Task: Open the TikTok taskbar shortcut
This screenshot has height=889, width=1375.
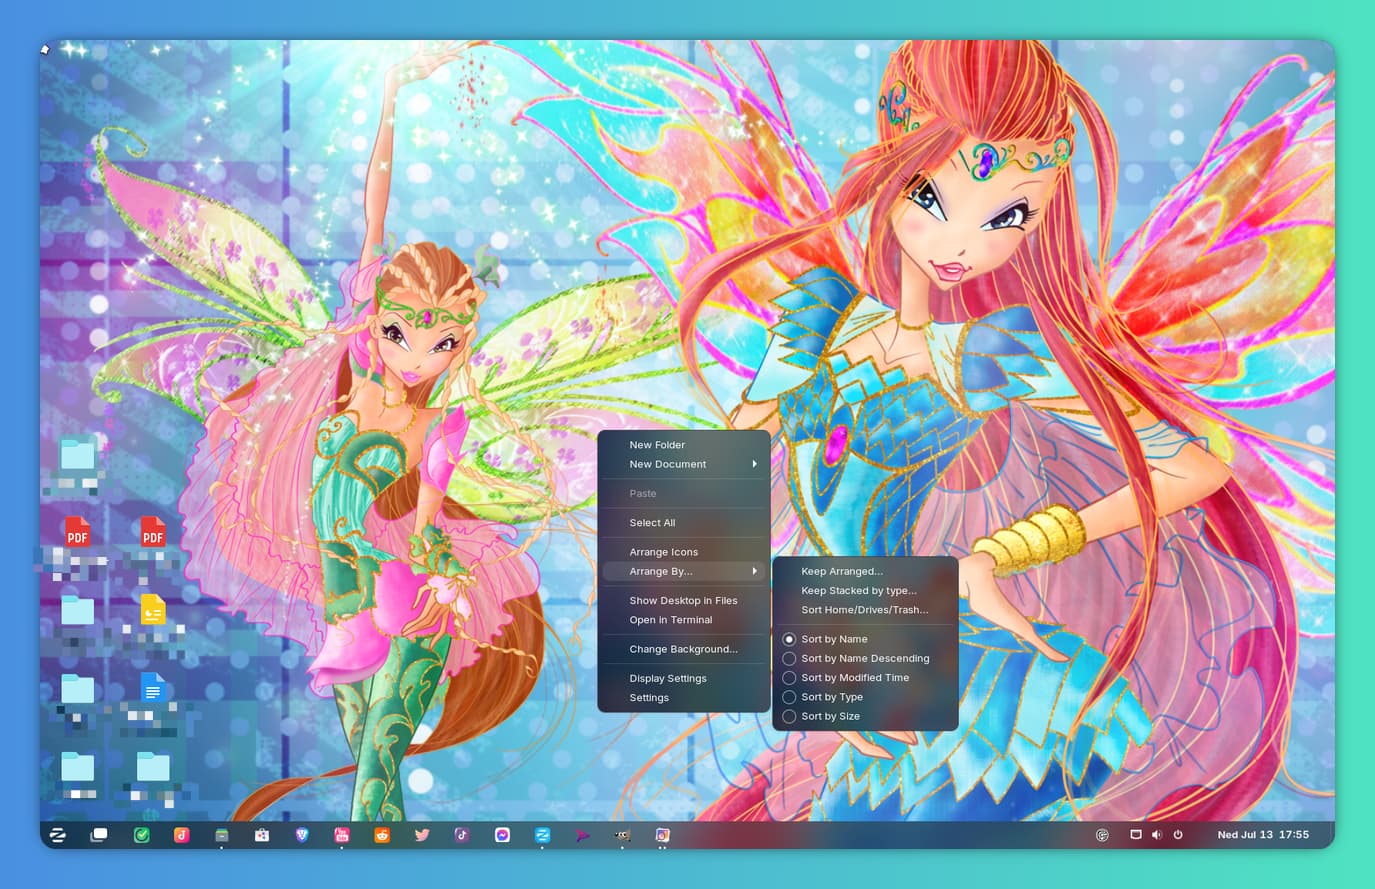Action: click(462, 835)
